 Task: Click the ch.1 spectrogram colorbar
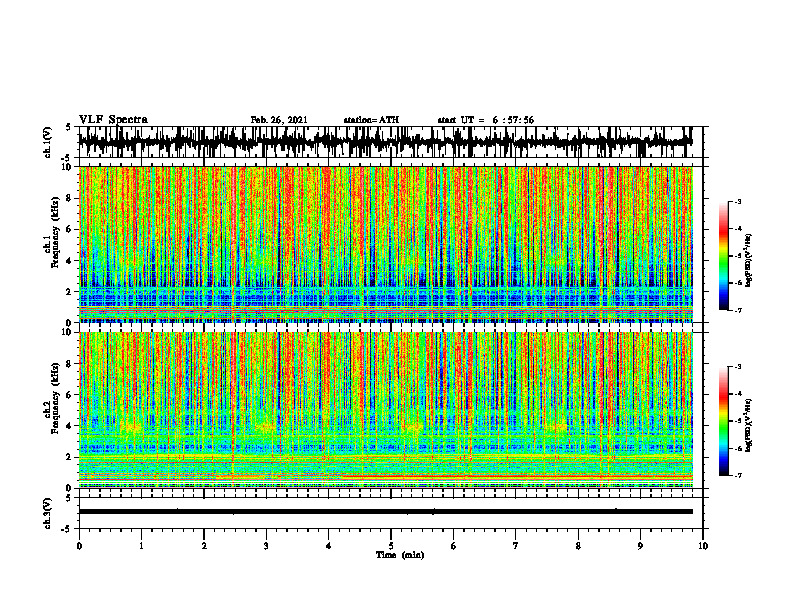723,256
